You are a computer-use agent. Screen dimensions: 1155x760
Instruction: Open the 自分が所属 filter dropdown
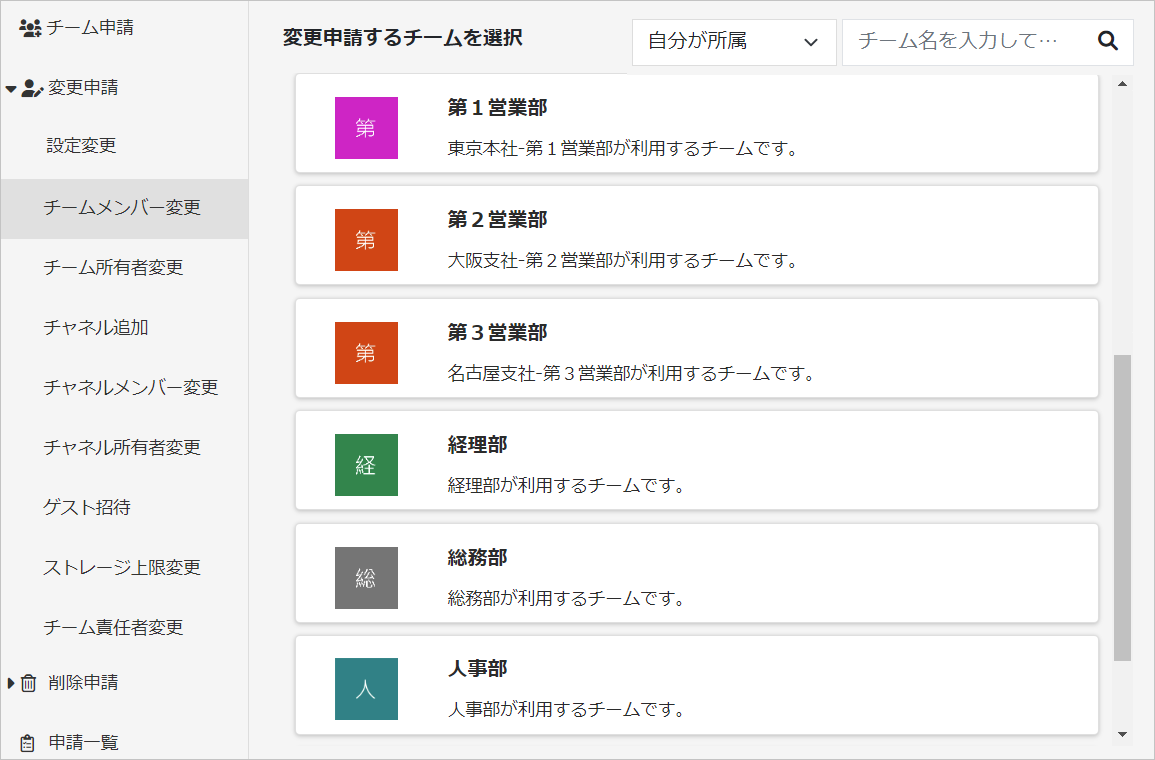point(734,42)
